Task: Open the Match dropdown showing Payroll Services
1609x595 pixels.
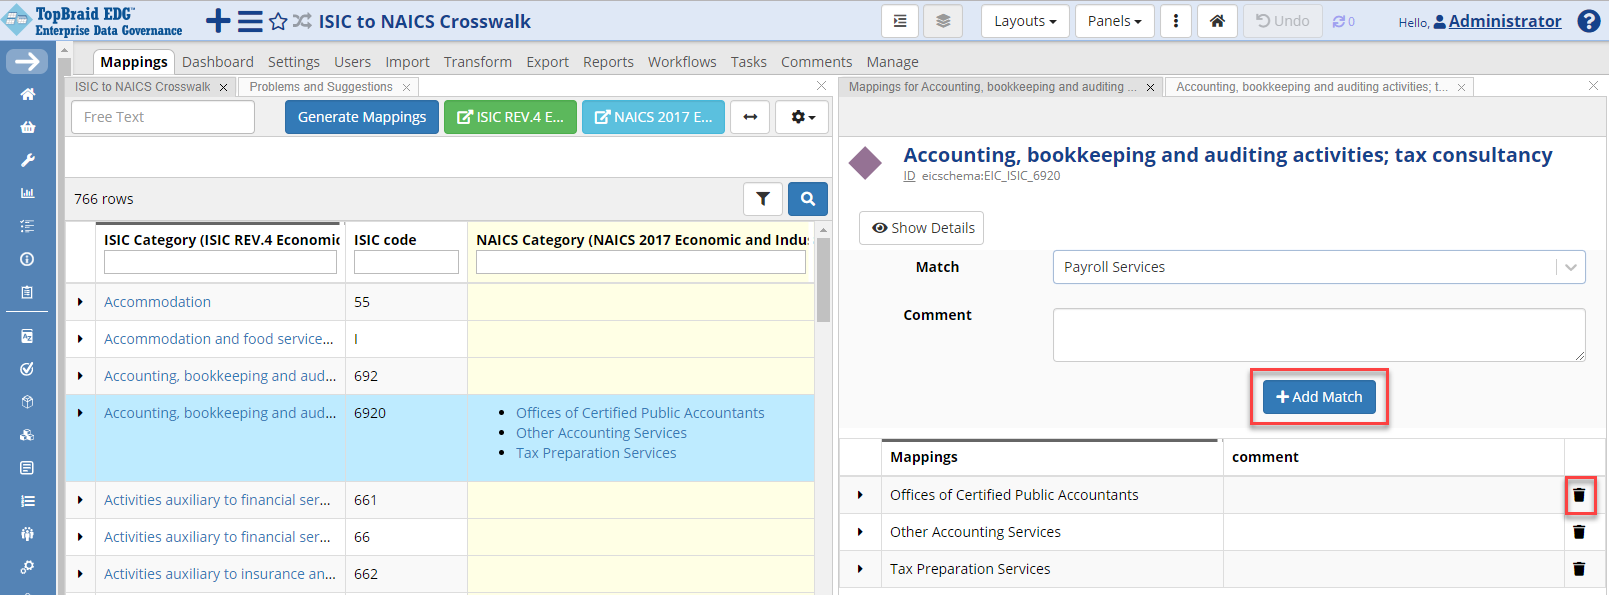Action: click(x=1318, y=267)
